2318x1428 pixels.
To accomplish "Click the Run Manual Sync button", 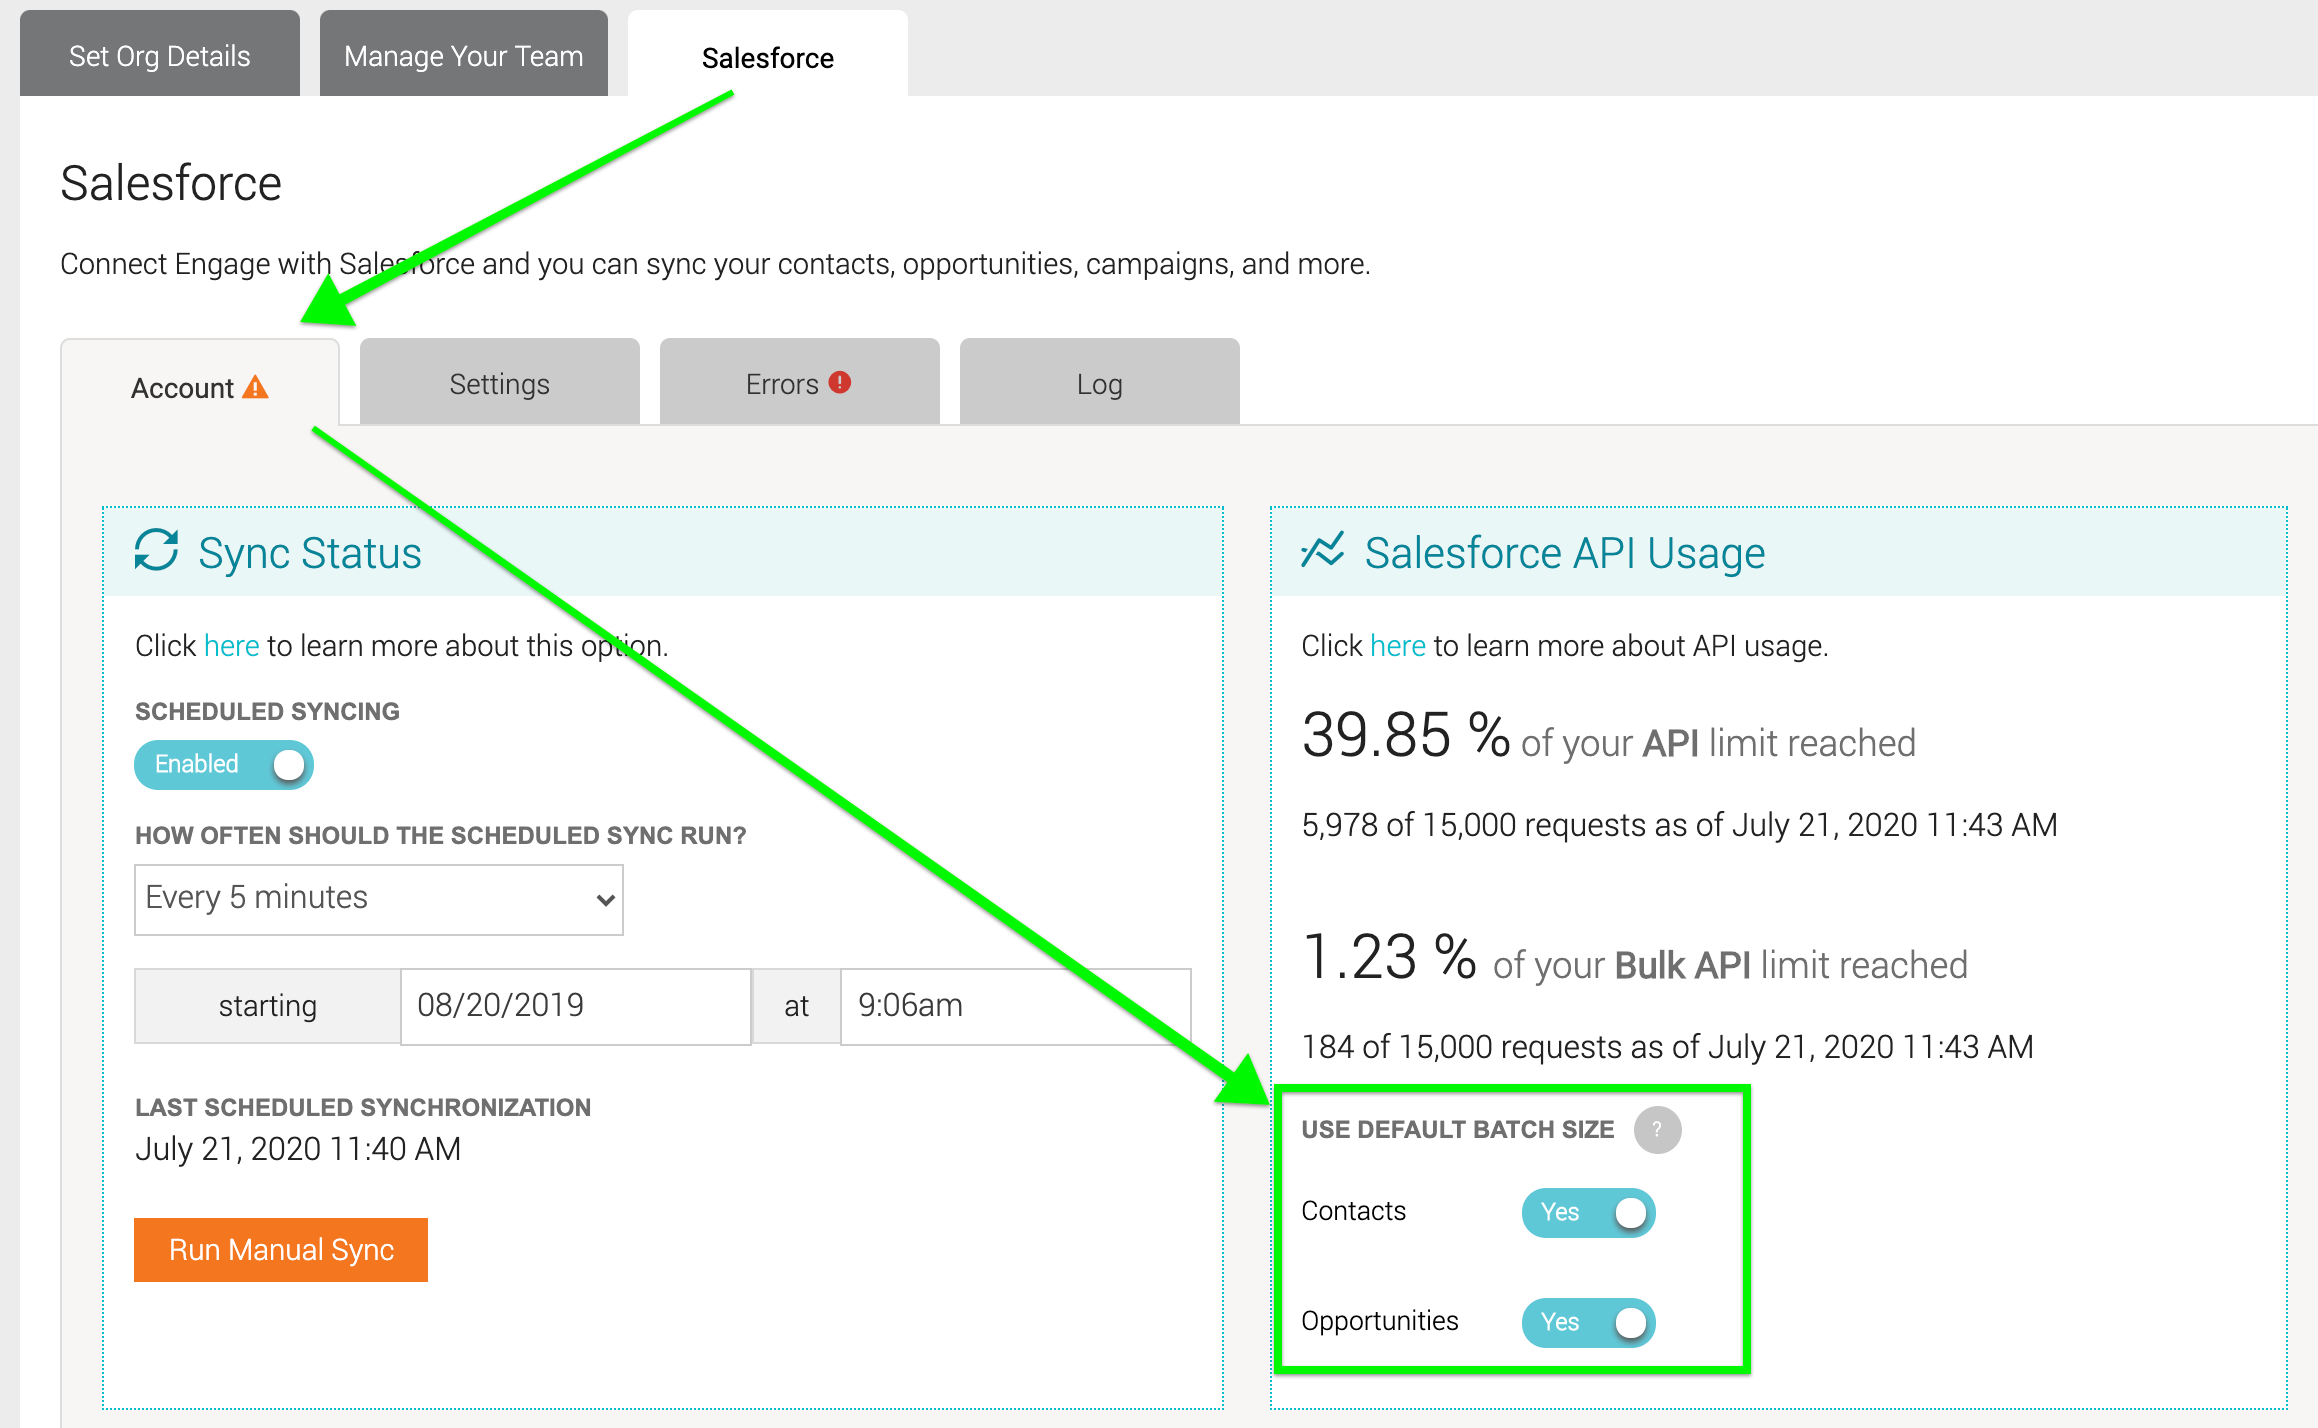I will point(281,1250).
